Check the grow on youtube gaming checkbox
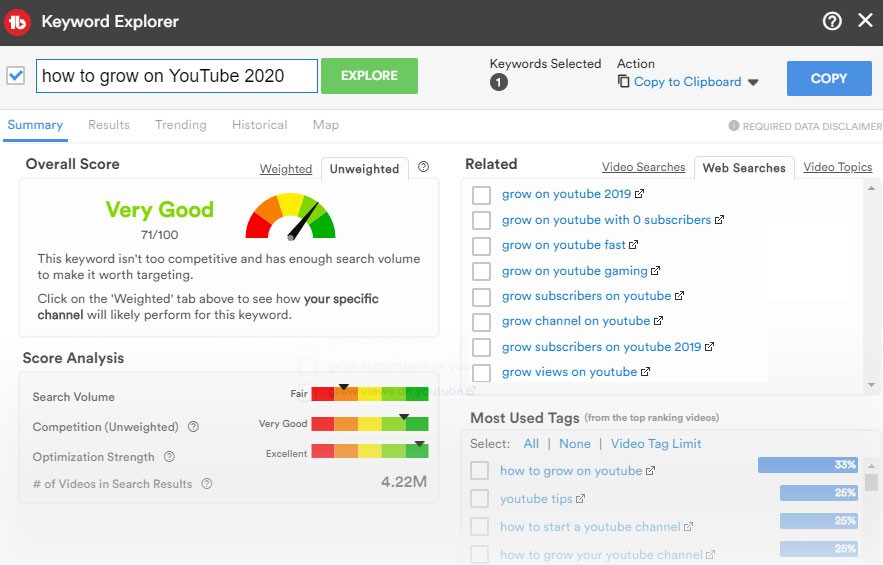 coord(481,272)
